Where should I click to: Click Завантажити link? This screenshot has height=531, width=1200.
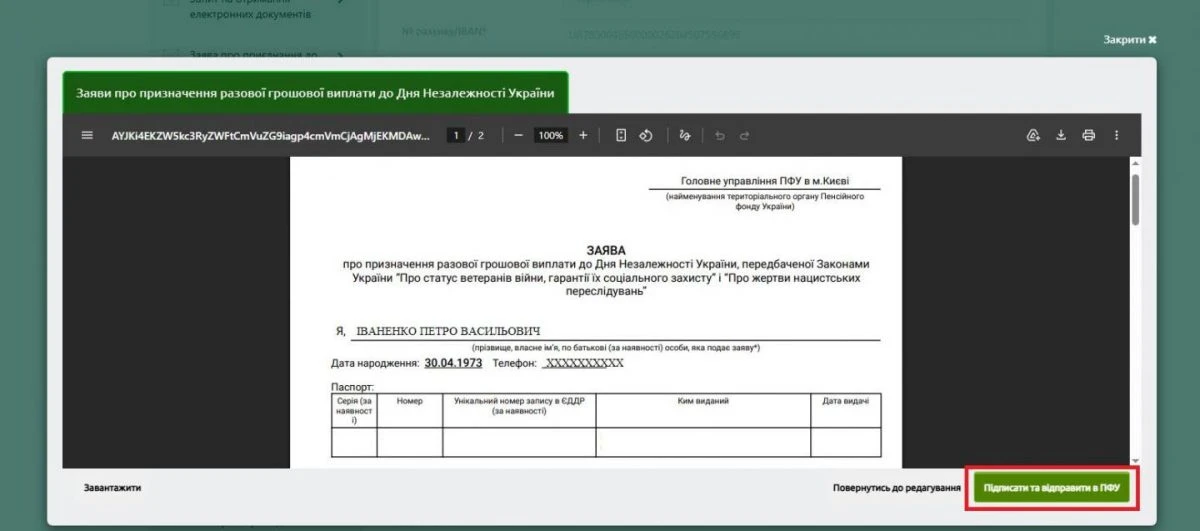click(x=112, y=488)
